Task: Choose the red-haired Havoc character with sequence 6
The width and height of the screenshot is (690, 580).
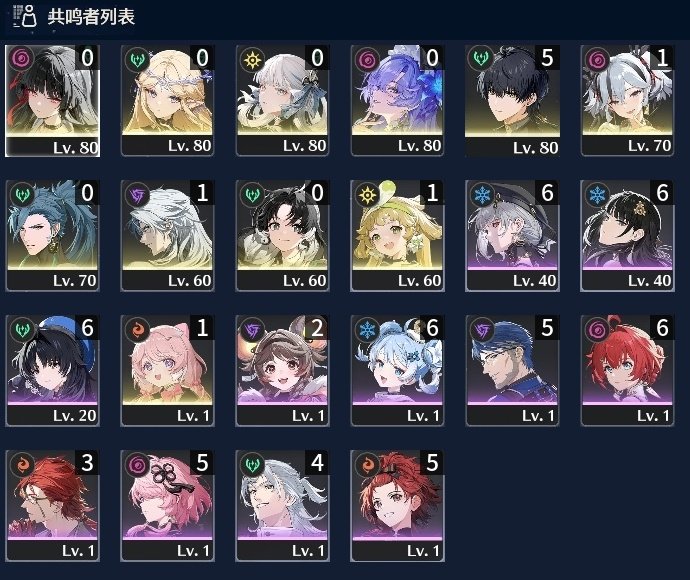Action: [x=628, y=371]
